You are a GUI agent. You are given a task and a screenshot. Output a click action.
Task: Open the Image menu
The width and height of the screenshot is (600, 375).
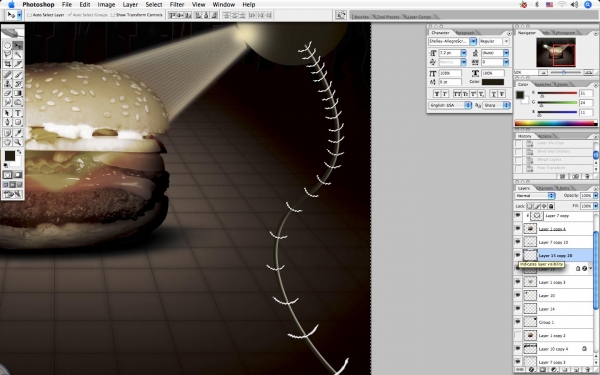[x=106, y=5]
